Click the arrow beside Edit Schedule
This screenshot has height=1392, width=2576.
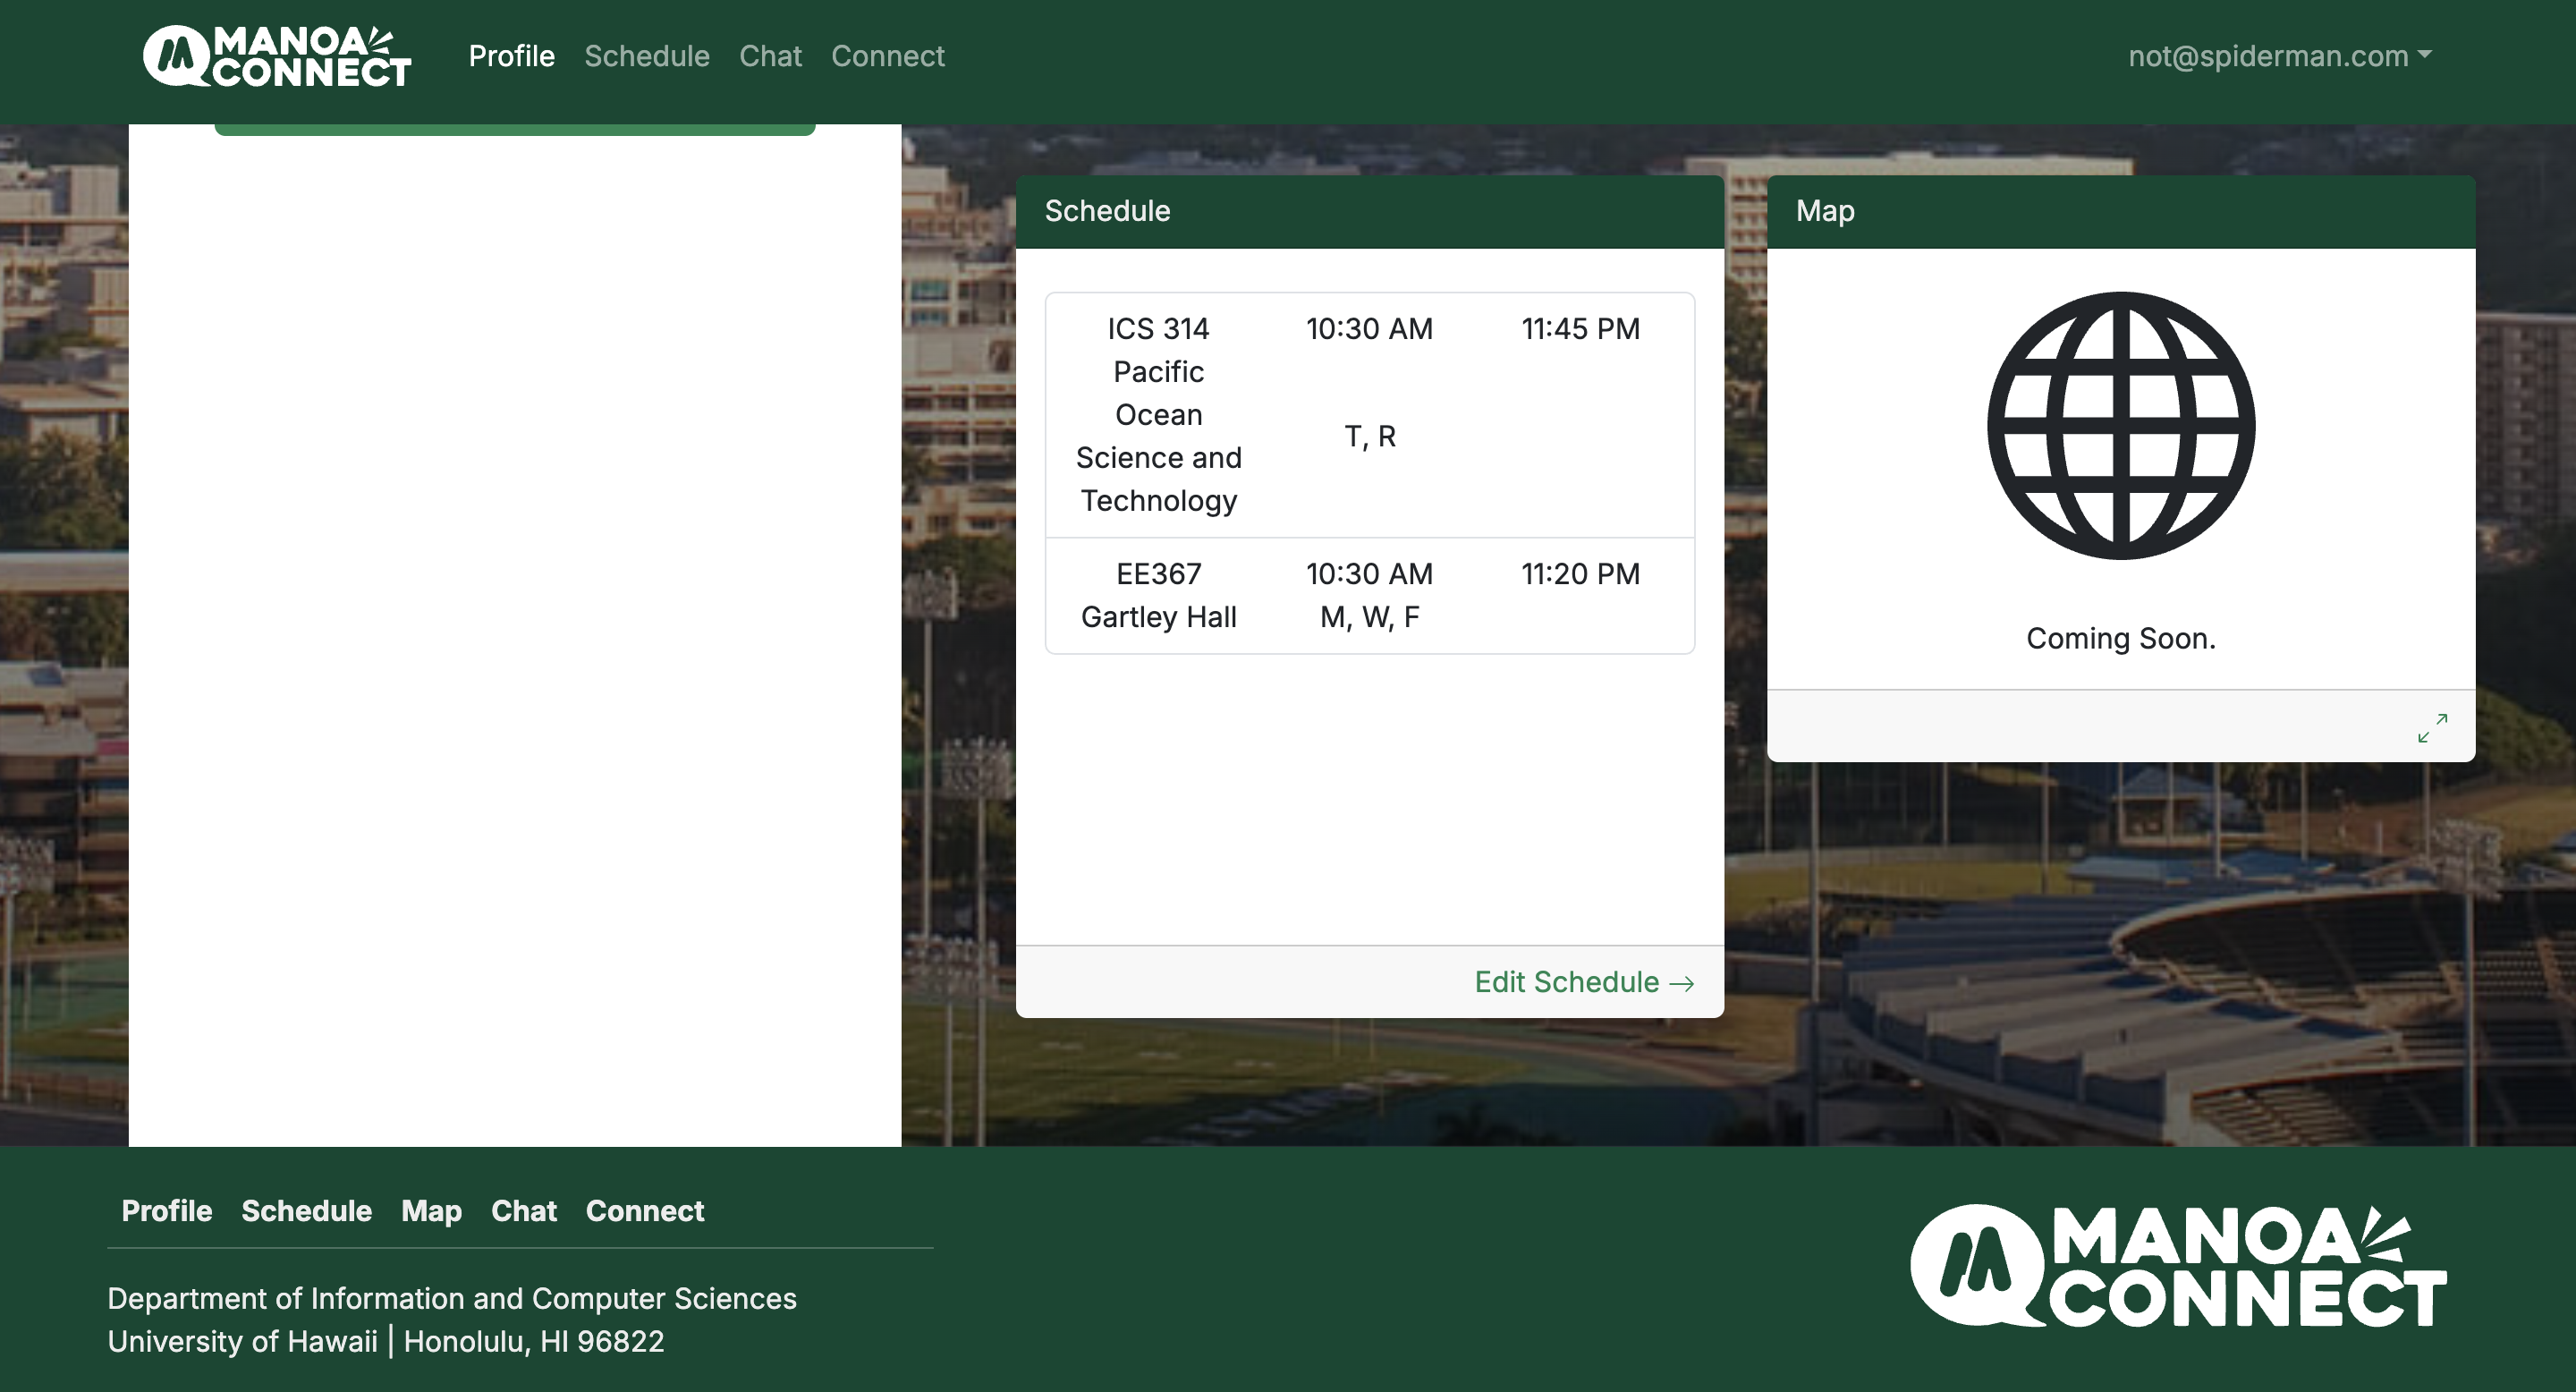(1682, 984)
